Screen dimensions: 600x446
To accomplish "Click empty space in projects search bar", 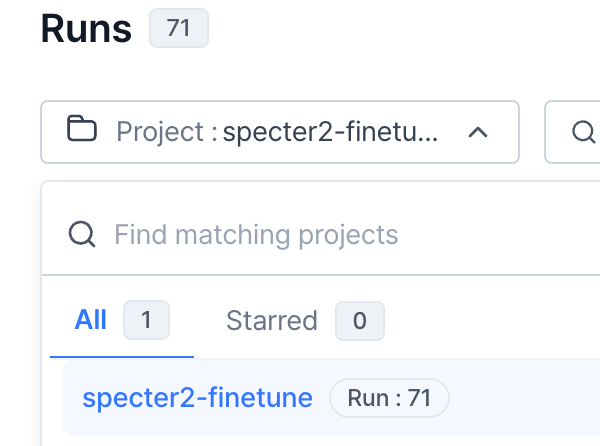I will pos(497,234).
